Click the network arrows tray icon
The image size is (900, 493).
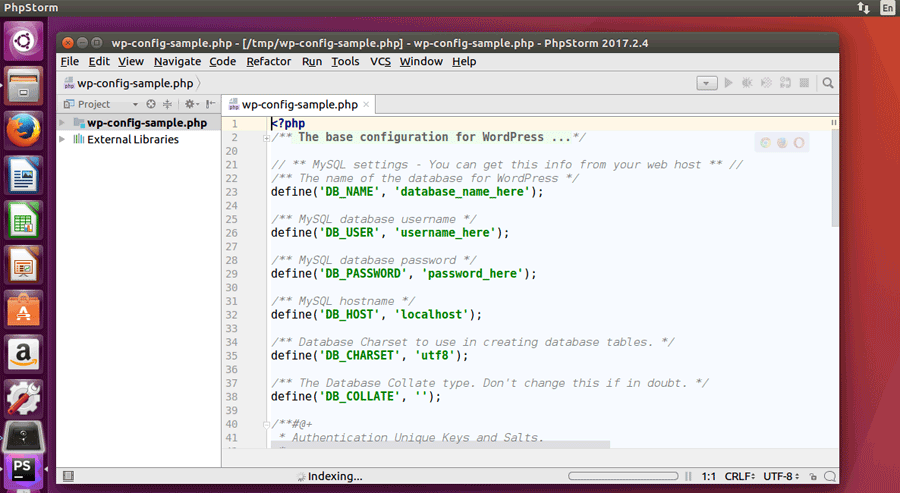(x=864, y=7)
